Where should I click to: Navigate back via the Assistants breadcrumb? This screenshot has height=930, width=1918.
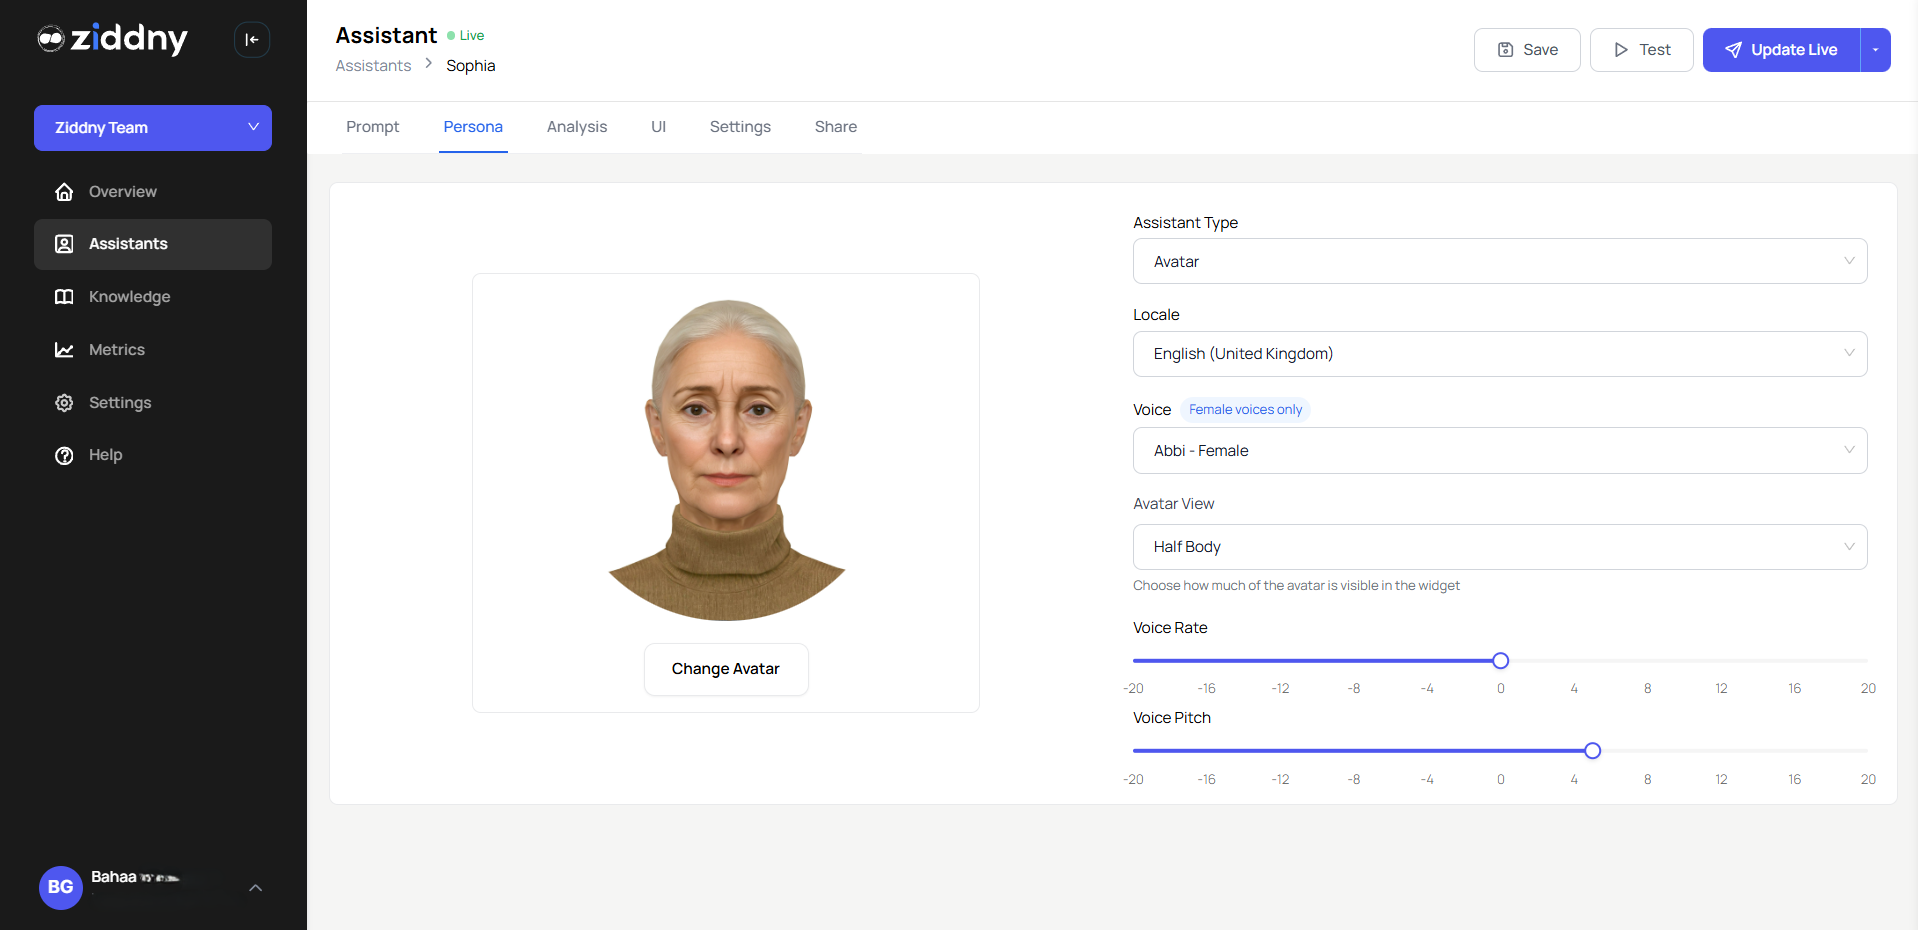pyautogui.click(x=373, y=65)
